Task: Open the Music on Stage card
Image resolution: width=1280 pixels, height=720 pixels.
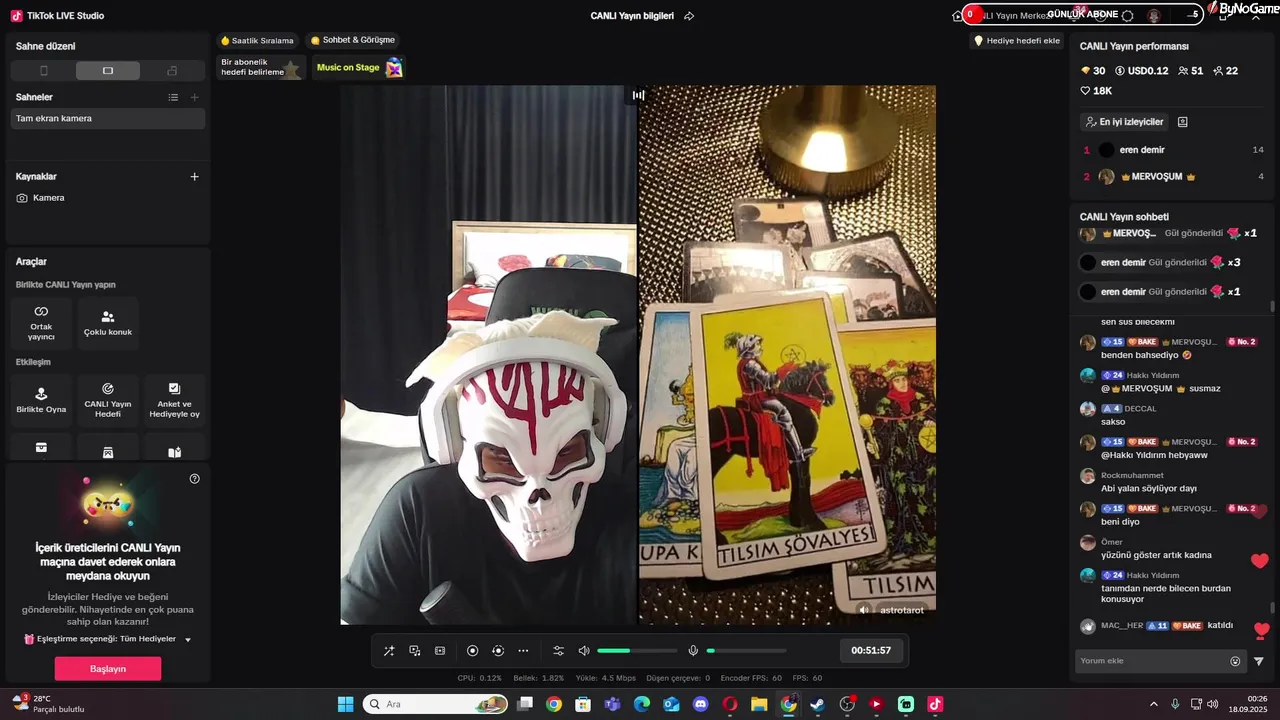Action: click(358, 67)
